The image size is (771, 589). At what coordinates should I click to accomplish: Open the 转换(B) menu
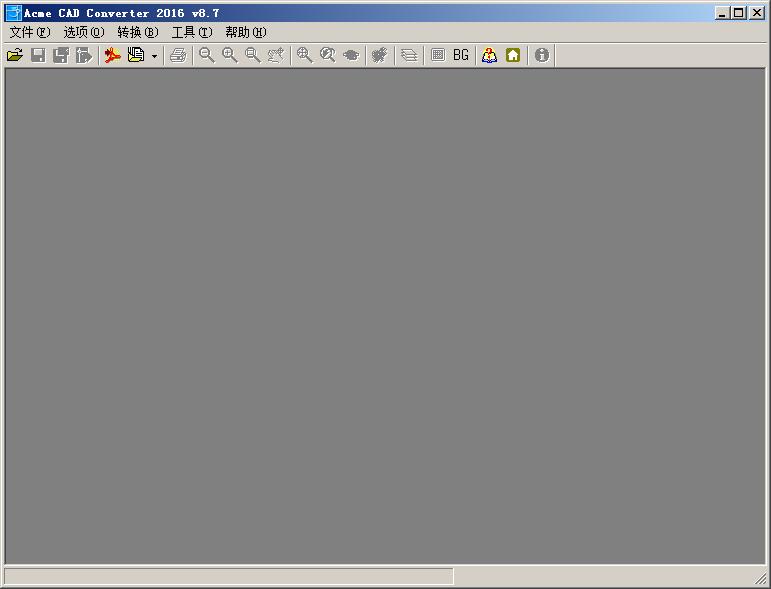pos(138,32)
